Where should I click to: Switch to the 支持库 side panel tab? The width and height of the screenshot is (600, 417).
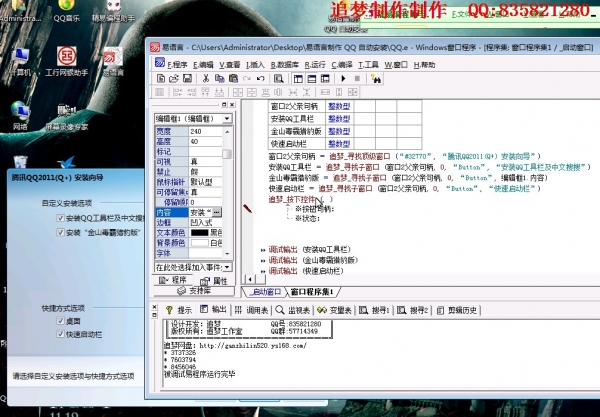pos(194,291)
